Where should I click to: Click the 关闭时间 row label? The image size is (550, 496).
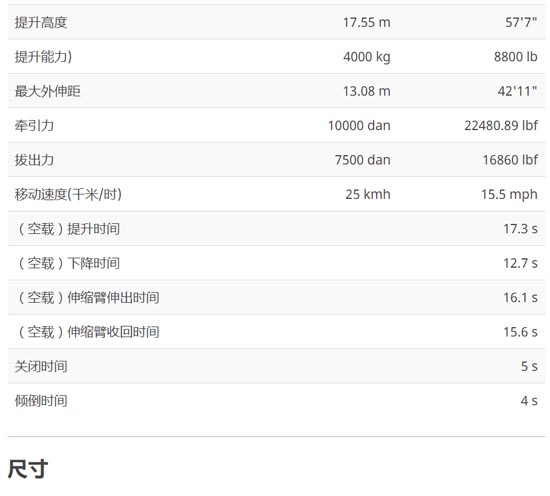[41, 367]
